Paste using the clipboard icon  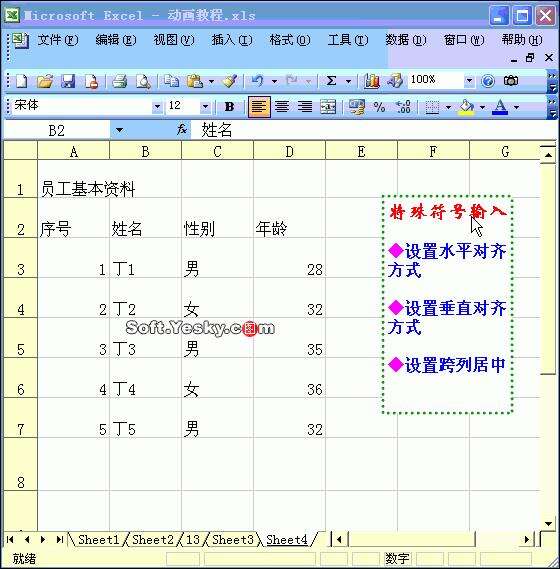click(195, 81)
